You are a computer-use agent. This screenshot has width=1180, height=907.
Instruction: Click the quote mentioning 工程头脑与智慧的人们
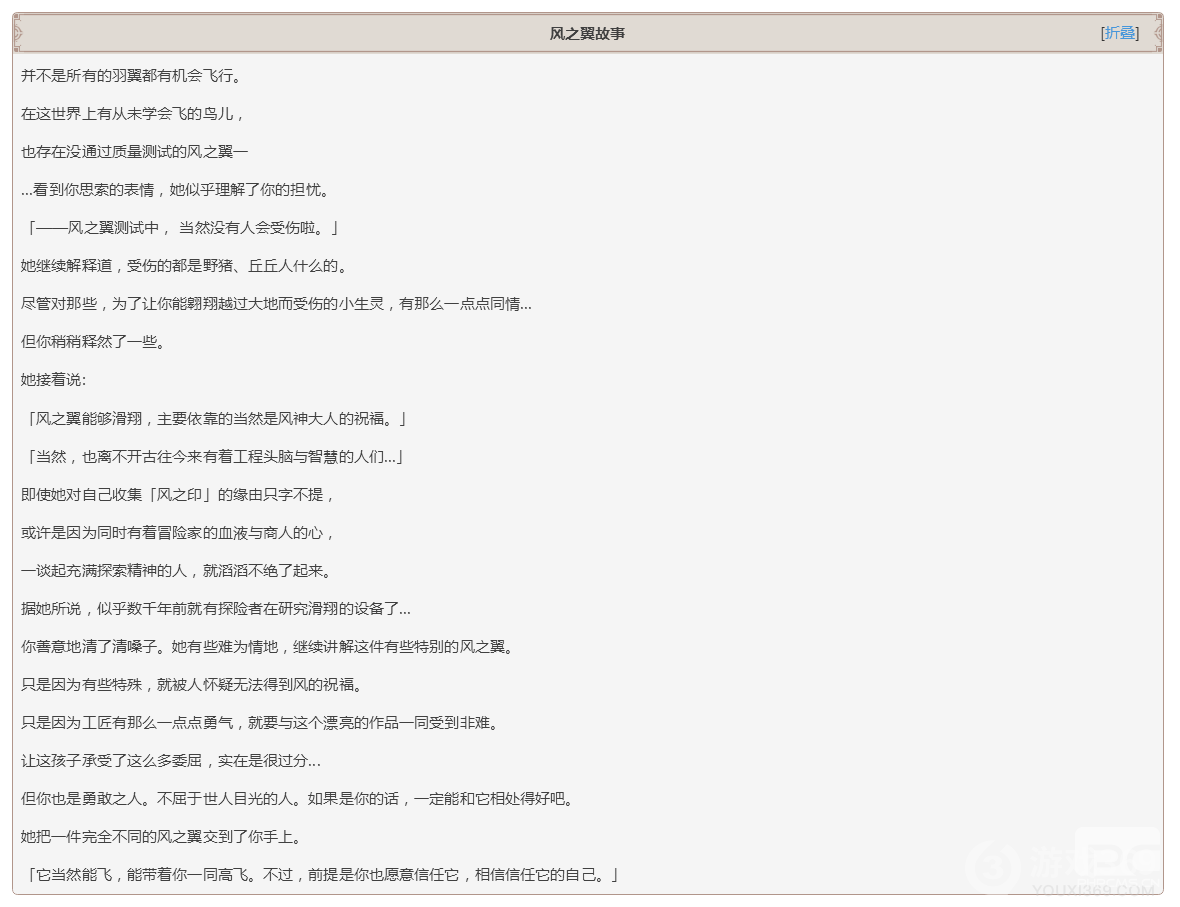(x=212, y=457)
